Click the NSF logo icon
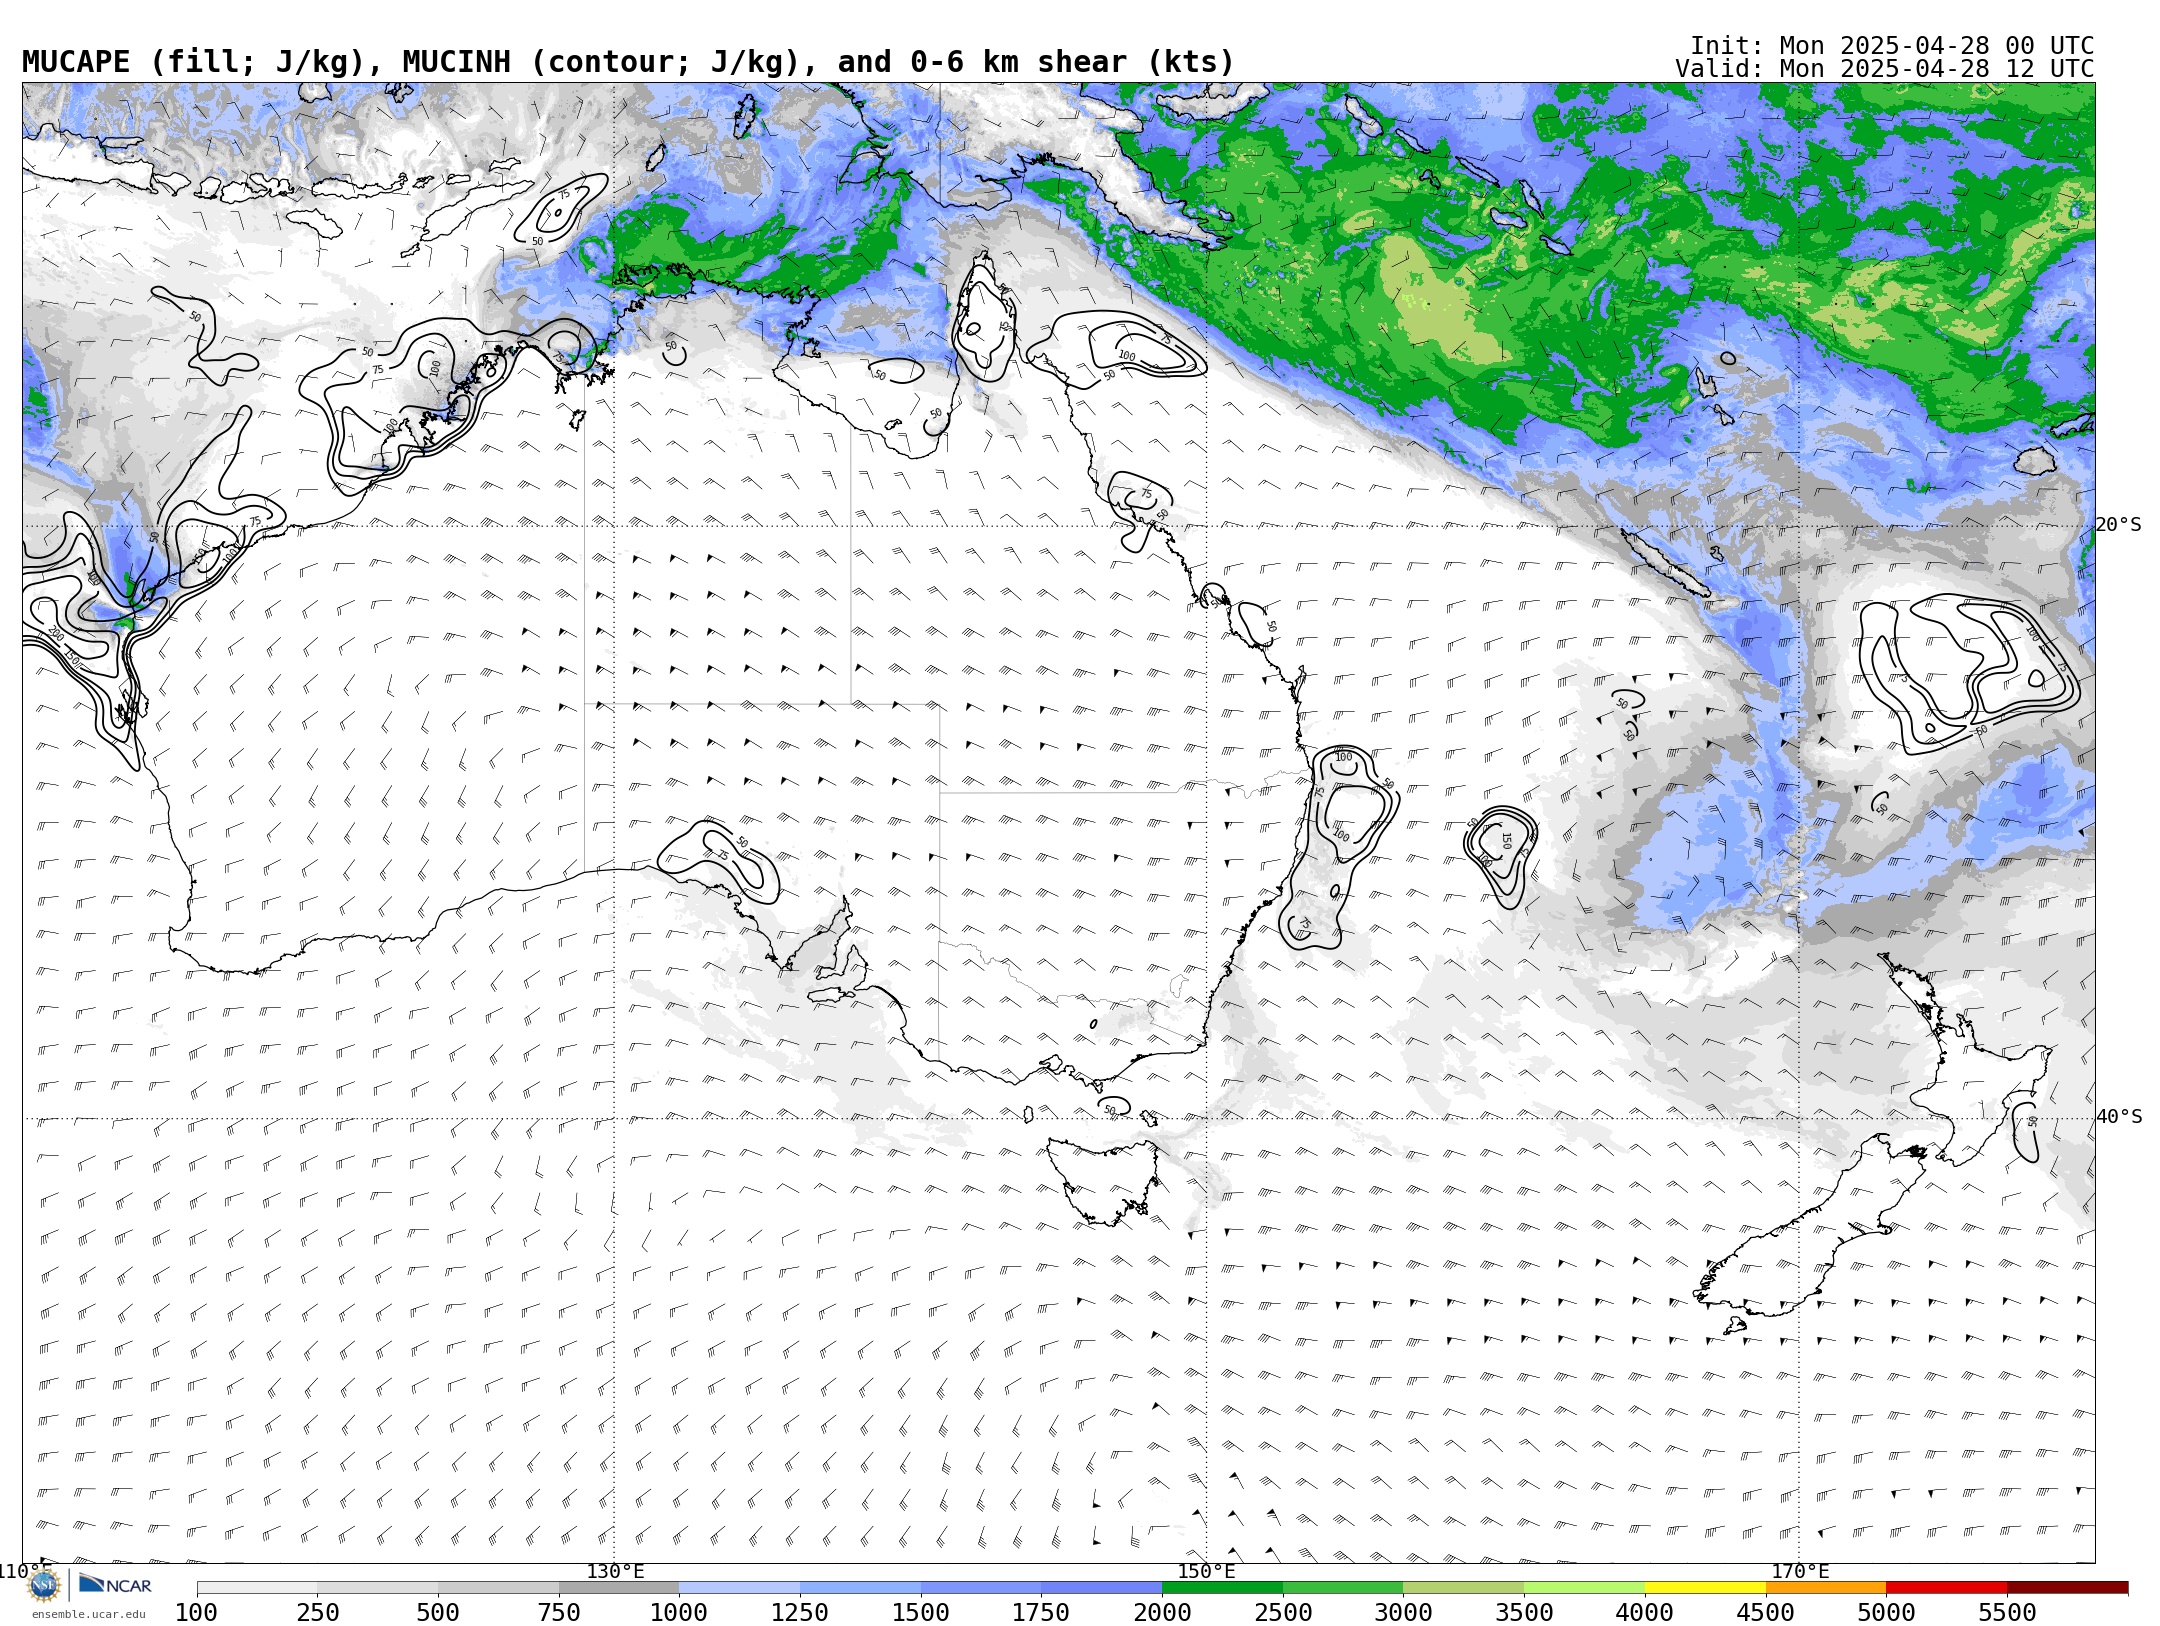 tap(44, 1585)
